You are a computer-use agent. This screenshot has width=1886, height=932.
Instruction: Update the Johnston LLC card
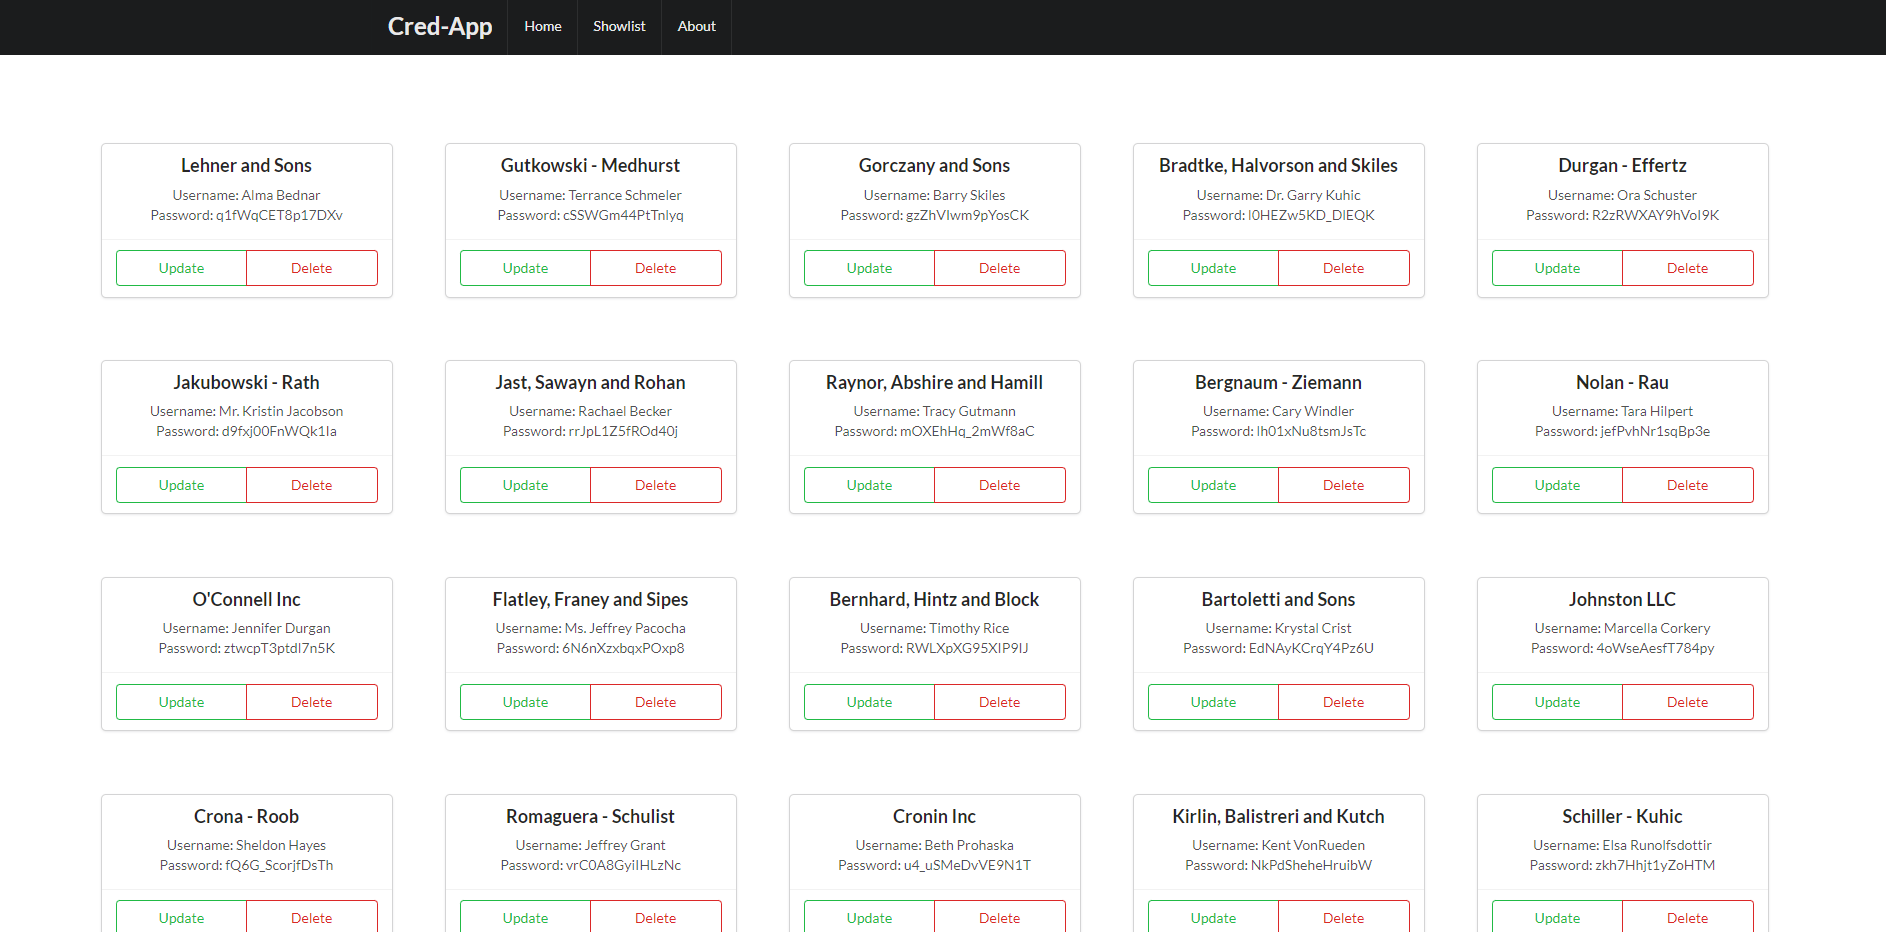(1556, 701)
